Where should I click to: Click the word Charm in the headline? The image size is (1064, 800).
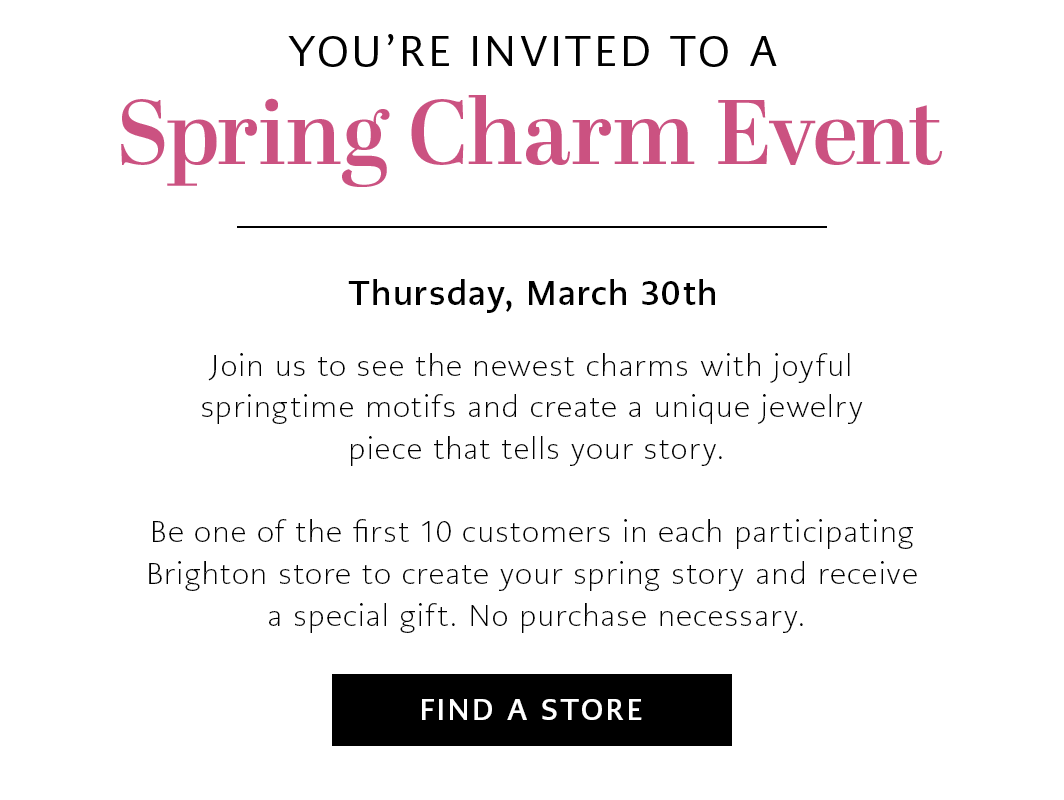tap(552, 132)
